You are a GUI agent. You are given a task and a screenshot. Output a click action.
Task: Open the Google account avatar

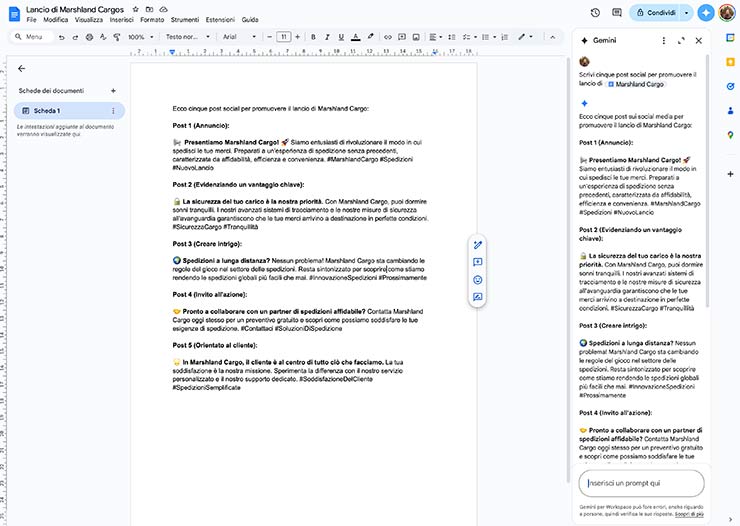click(727, 13)
